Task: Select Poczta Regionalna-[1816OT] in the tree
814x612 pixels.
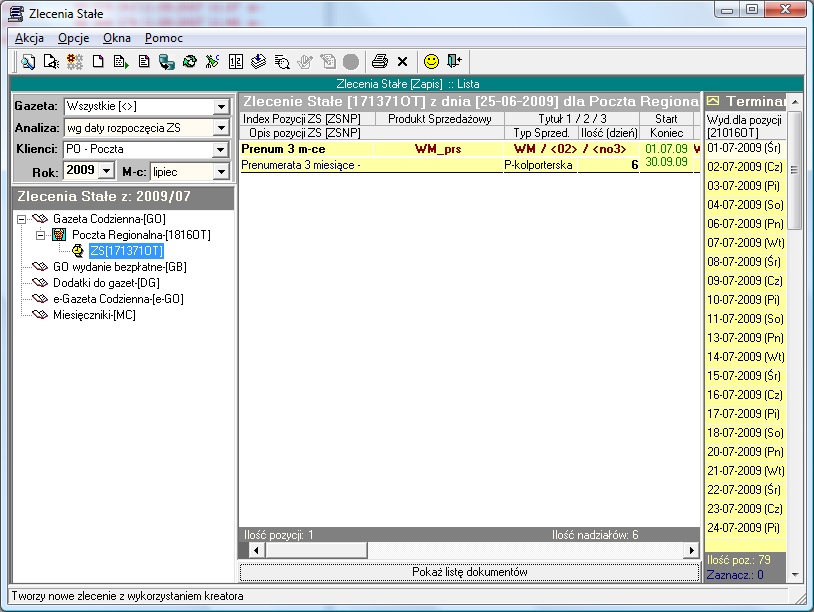Action: click(x=141, y=235)
